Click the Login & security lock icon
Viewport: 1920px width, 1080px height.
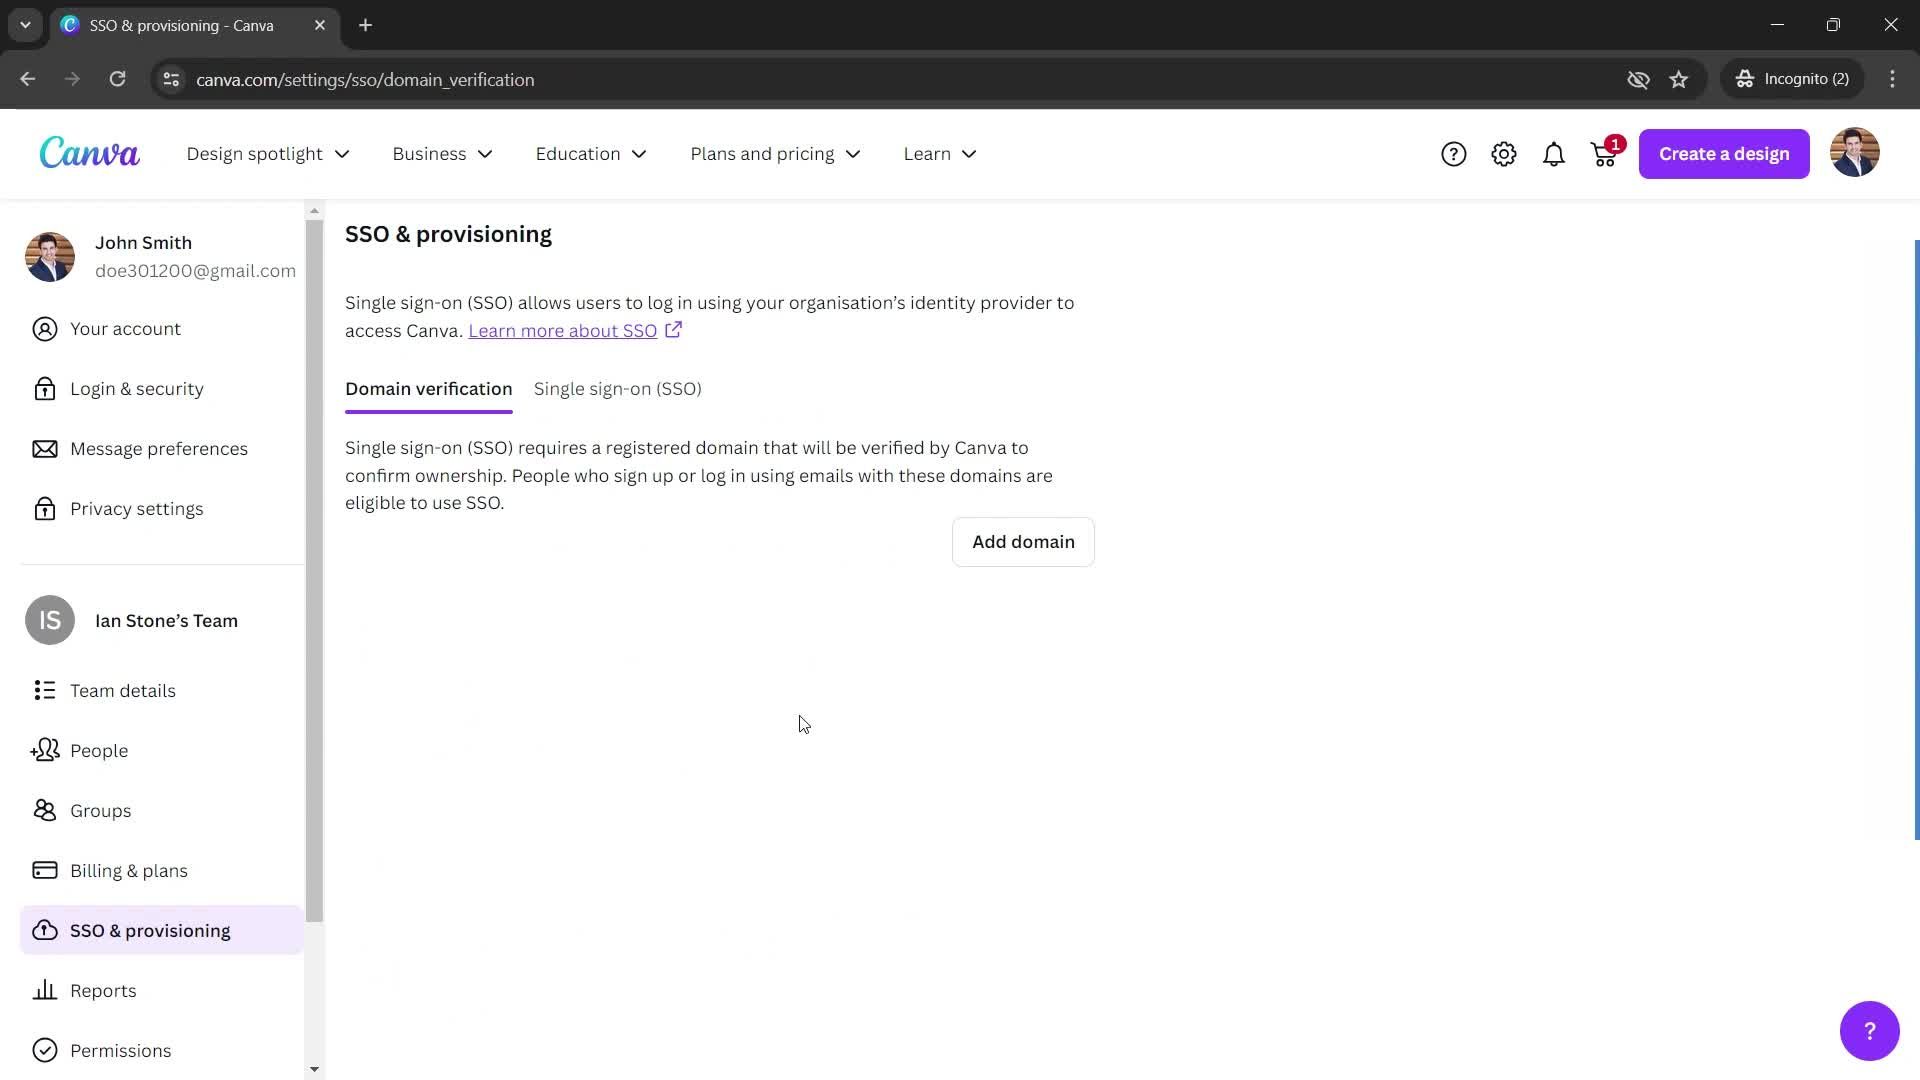(x=45, y=389)
